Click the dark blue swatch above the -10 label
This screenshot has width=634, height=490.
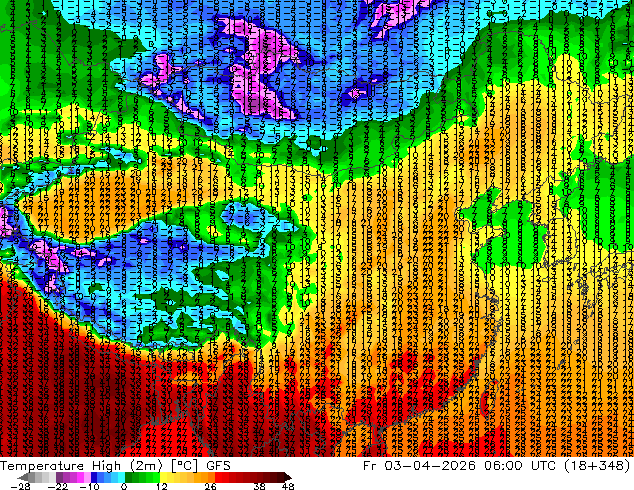tap(94, 477)
